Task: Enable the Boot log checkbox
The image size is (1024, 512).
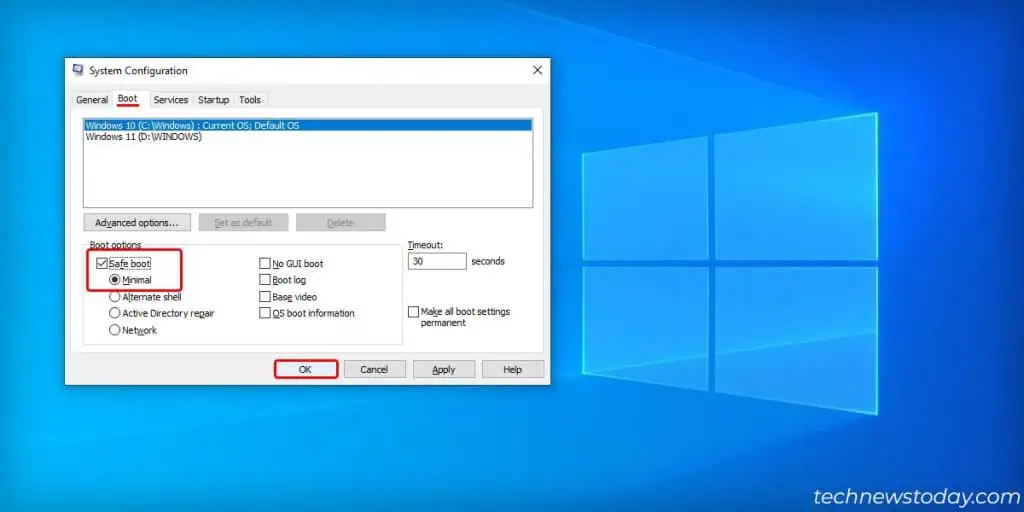Action: (264, 280)
